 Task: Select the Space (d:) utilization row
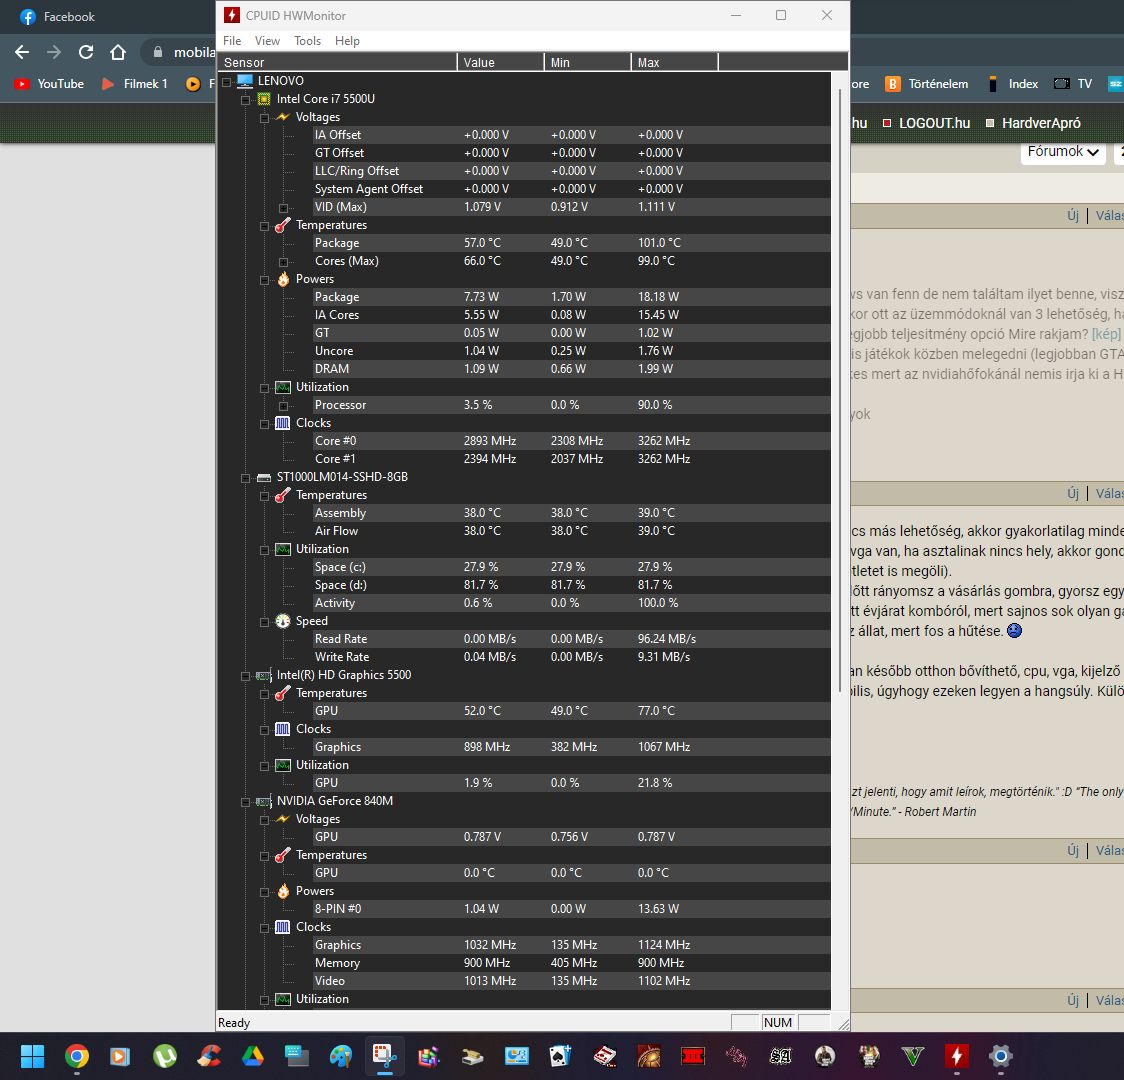pos(571,586)
